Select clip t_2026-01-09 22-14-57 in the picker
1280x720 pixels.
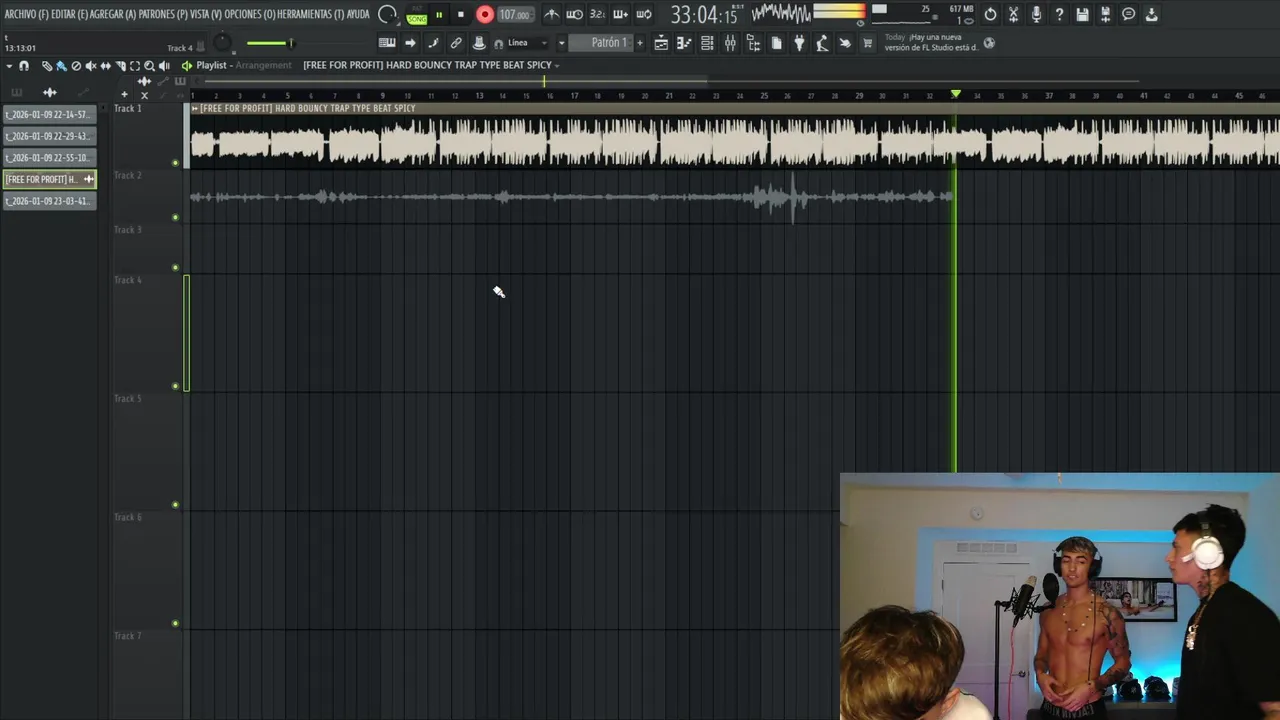pyautogui.click(x=49, y=114)
